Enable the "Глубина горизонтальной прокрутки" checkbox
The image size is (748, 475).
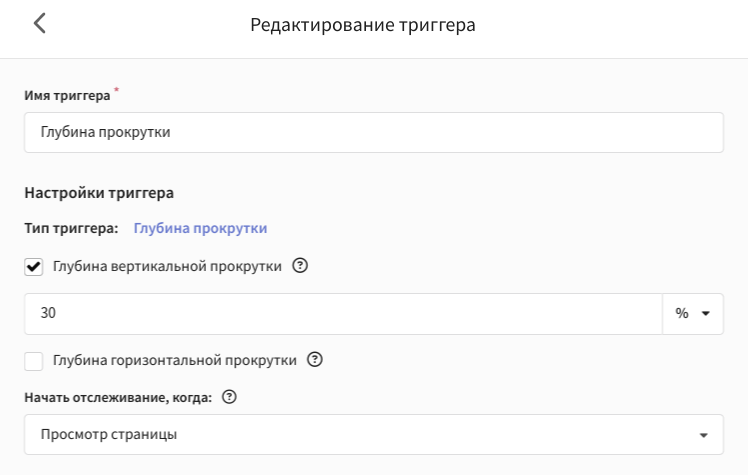(33, 361)
